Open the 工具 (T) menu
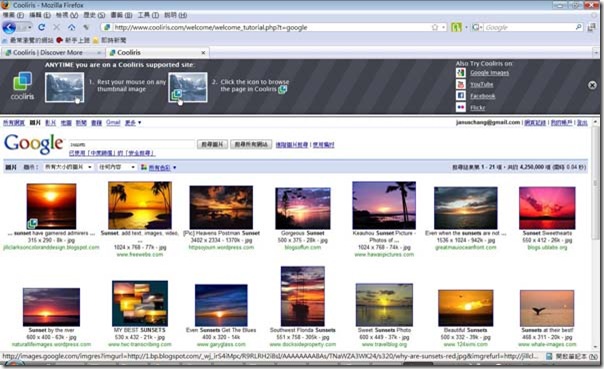The width and height of the screenshot is (604, 369). click(148, 15)
